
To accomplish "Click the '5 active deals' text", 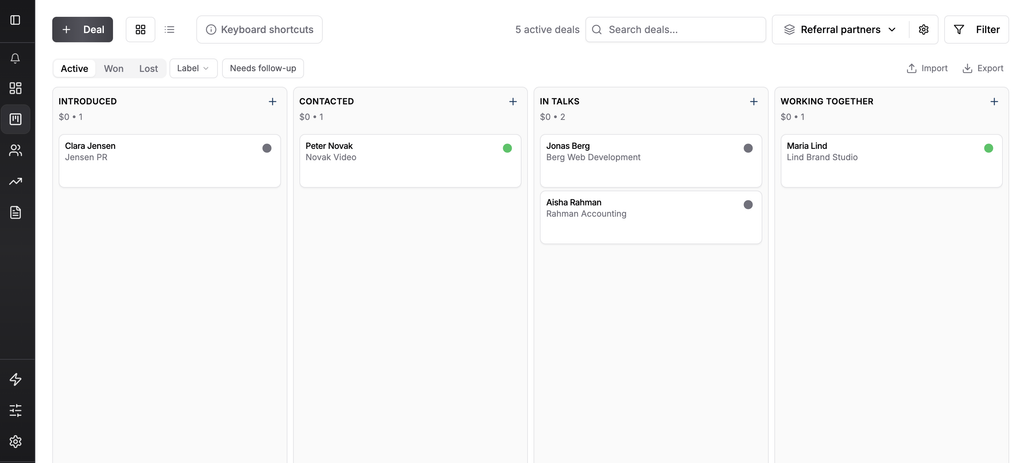I will point(547,29).
